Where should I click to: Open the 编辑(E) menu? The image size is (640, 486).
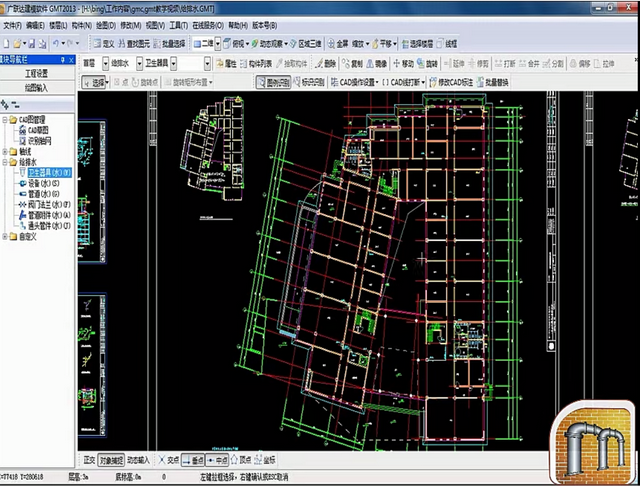pos(35,25)
